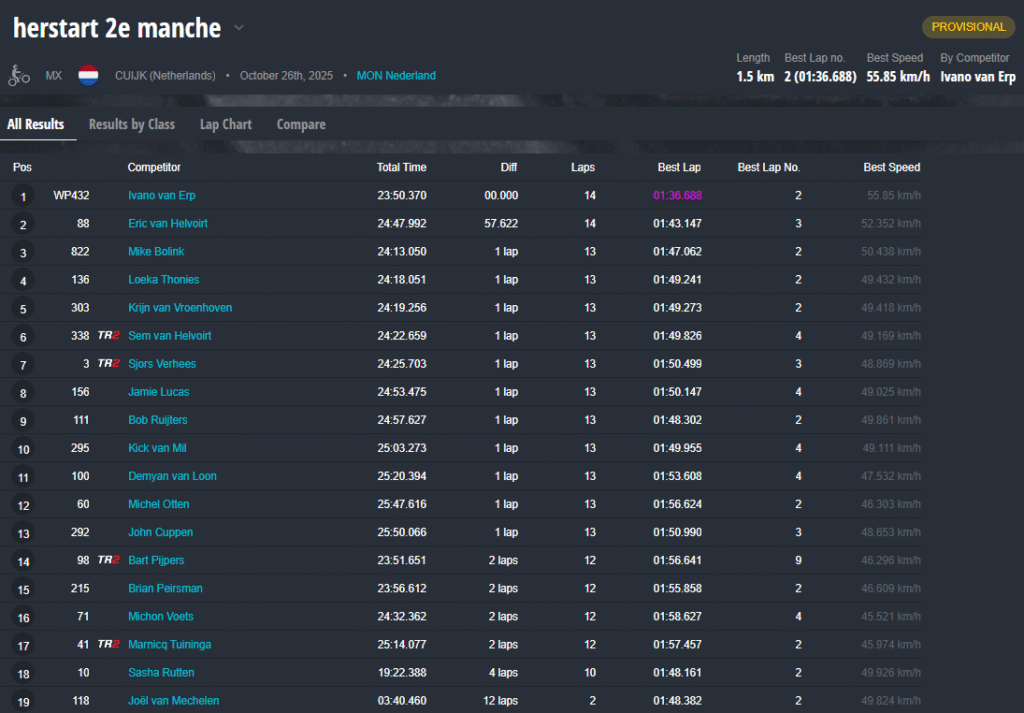Switch to Results by Class tab
Image resolution: width=1024 pixels, height=713 pixels.
[x=132, y=125]
